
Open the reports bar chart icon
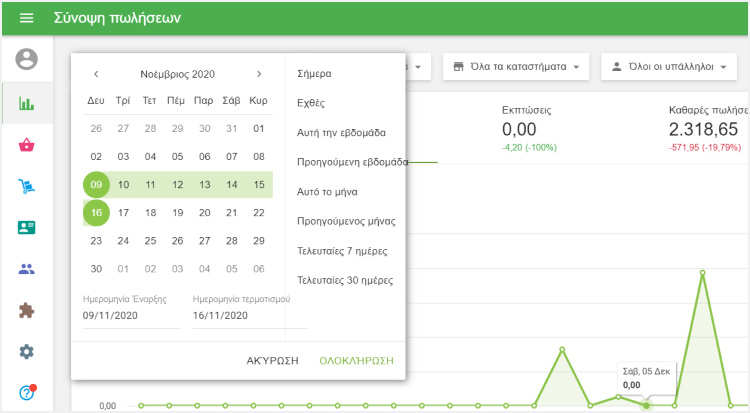tap(27, 103)
